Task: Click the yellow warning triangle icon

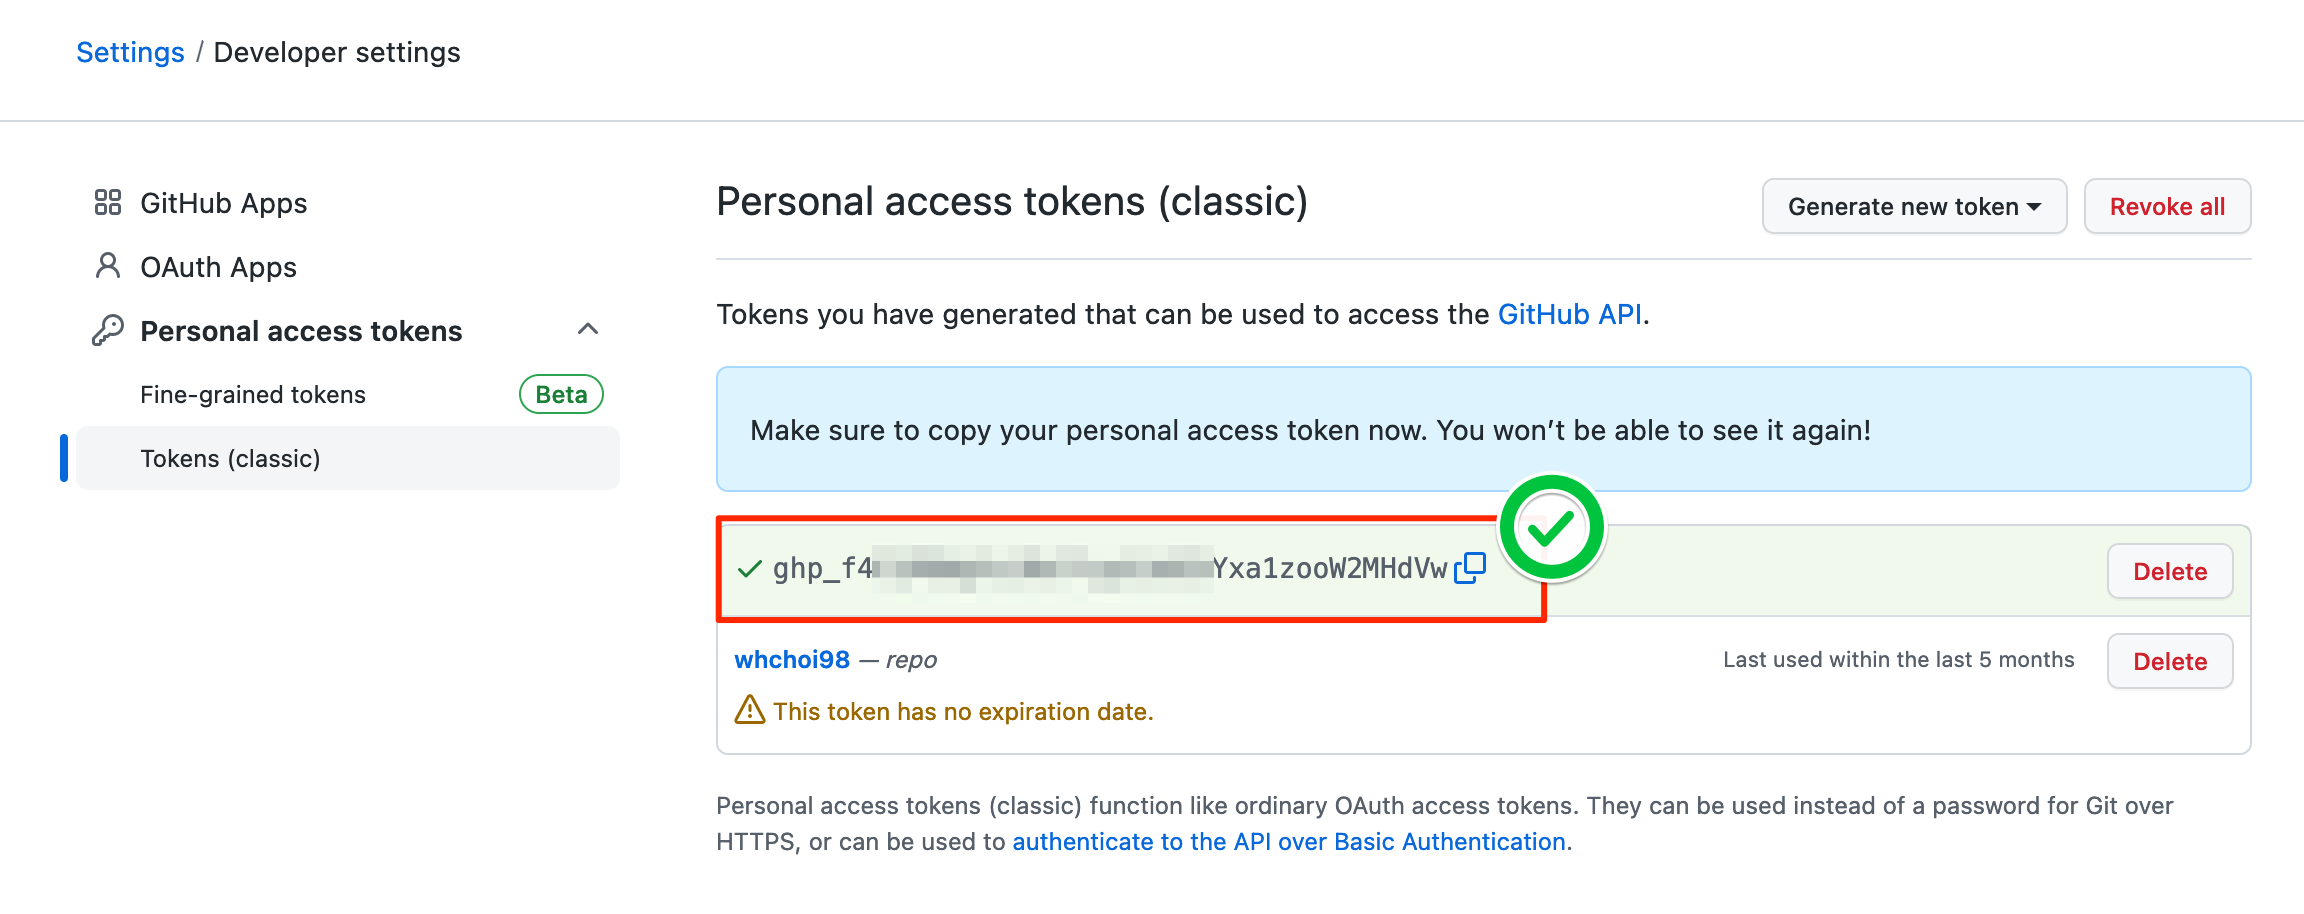Action: 750,710
